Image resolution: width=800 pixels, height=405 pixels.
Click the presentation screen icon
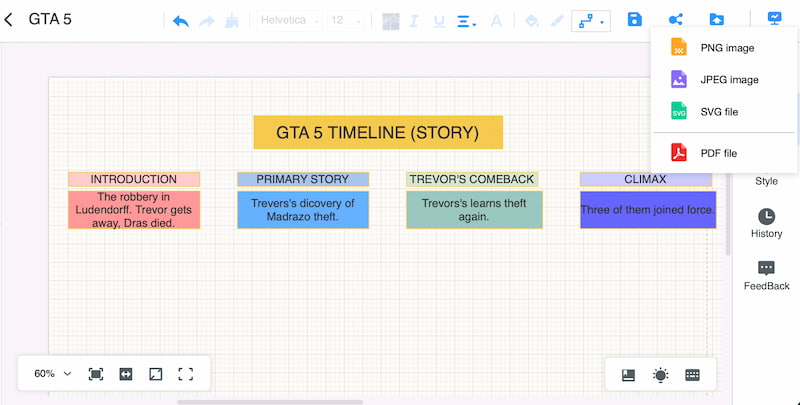click(x=774, y=19)
